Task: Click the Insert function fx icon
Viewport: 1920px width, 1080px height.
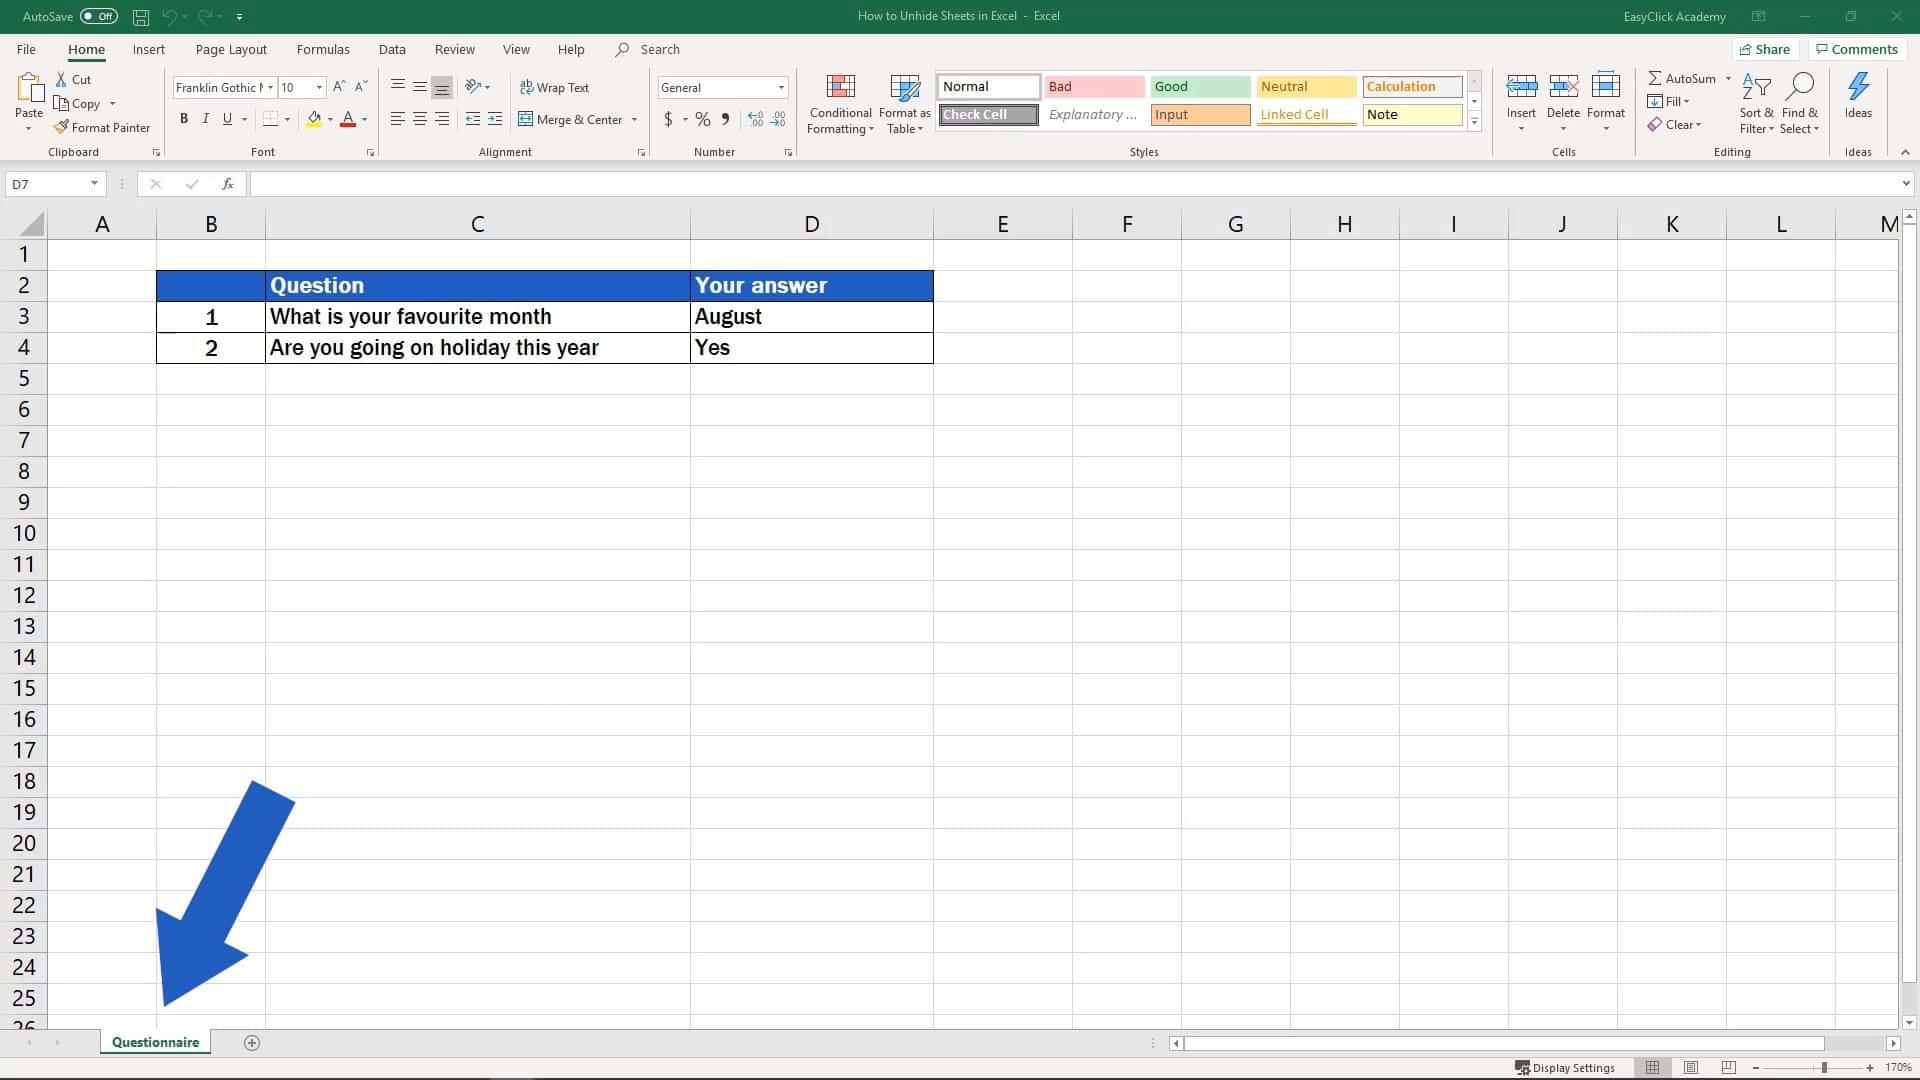Action: [x=228, y=184]
